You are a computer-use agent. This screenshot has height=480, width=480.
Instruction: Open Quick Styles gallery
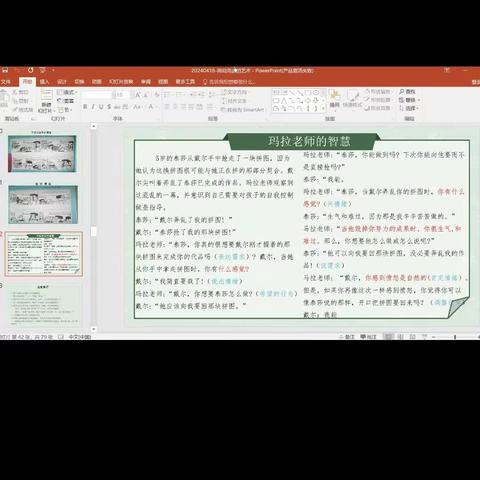(352, 99)
